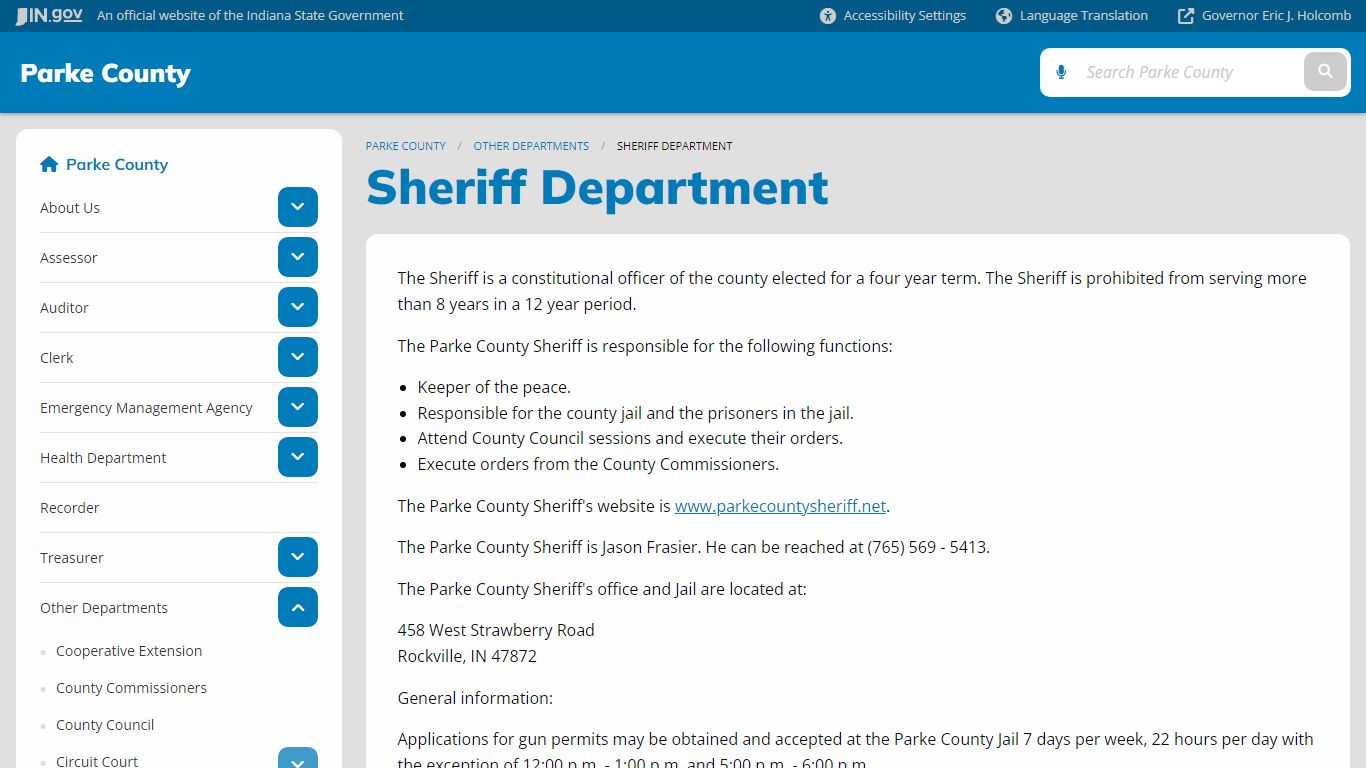1366x768 pixels.
Task: Expand the Health Department submenu
Action: [298, 457]
